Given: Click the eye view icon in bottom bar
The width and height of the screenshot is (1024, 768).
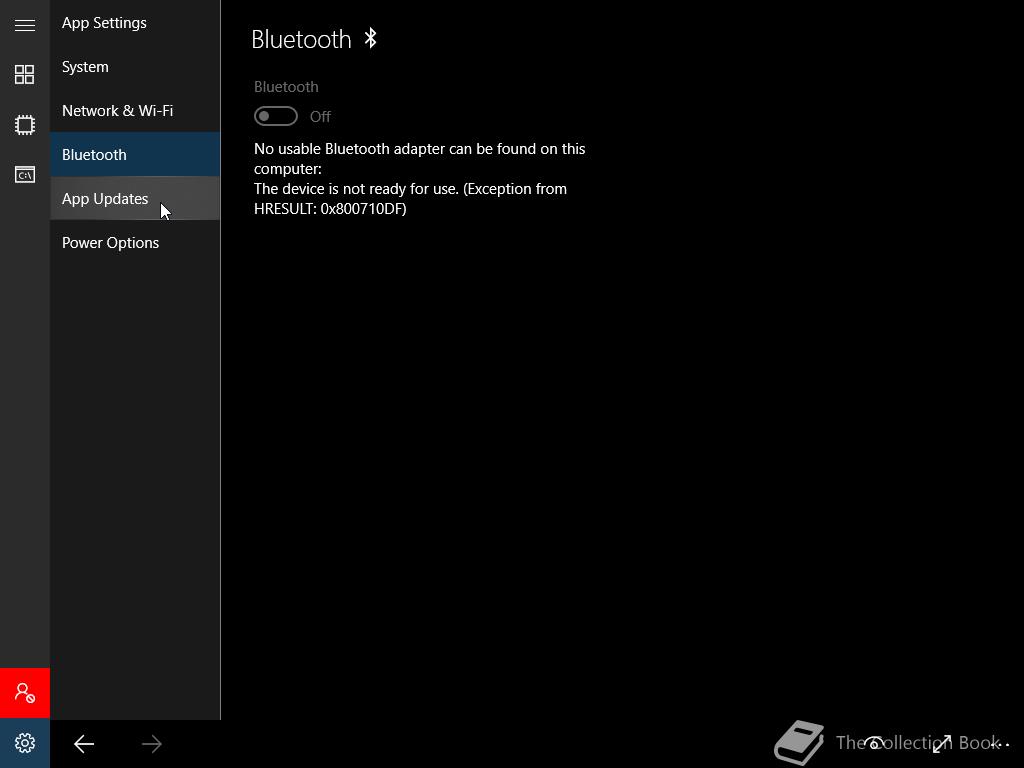Looking at the screenshot, I should (874, 743).
